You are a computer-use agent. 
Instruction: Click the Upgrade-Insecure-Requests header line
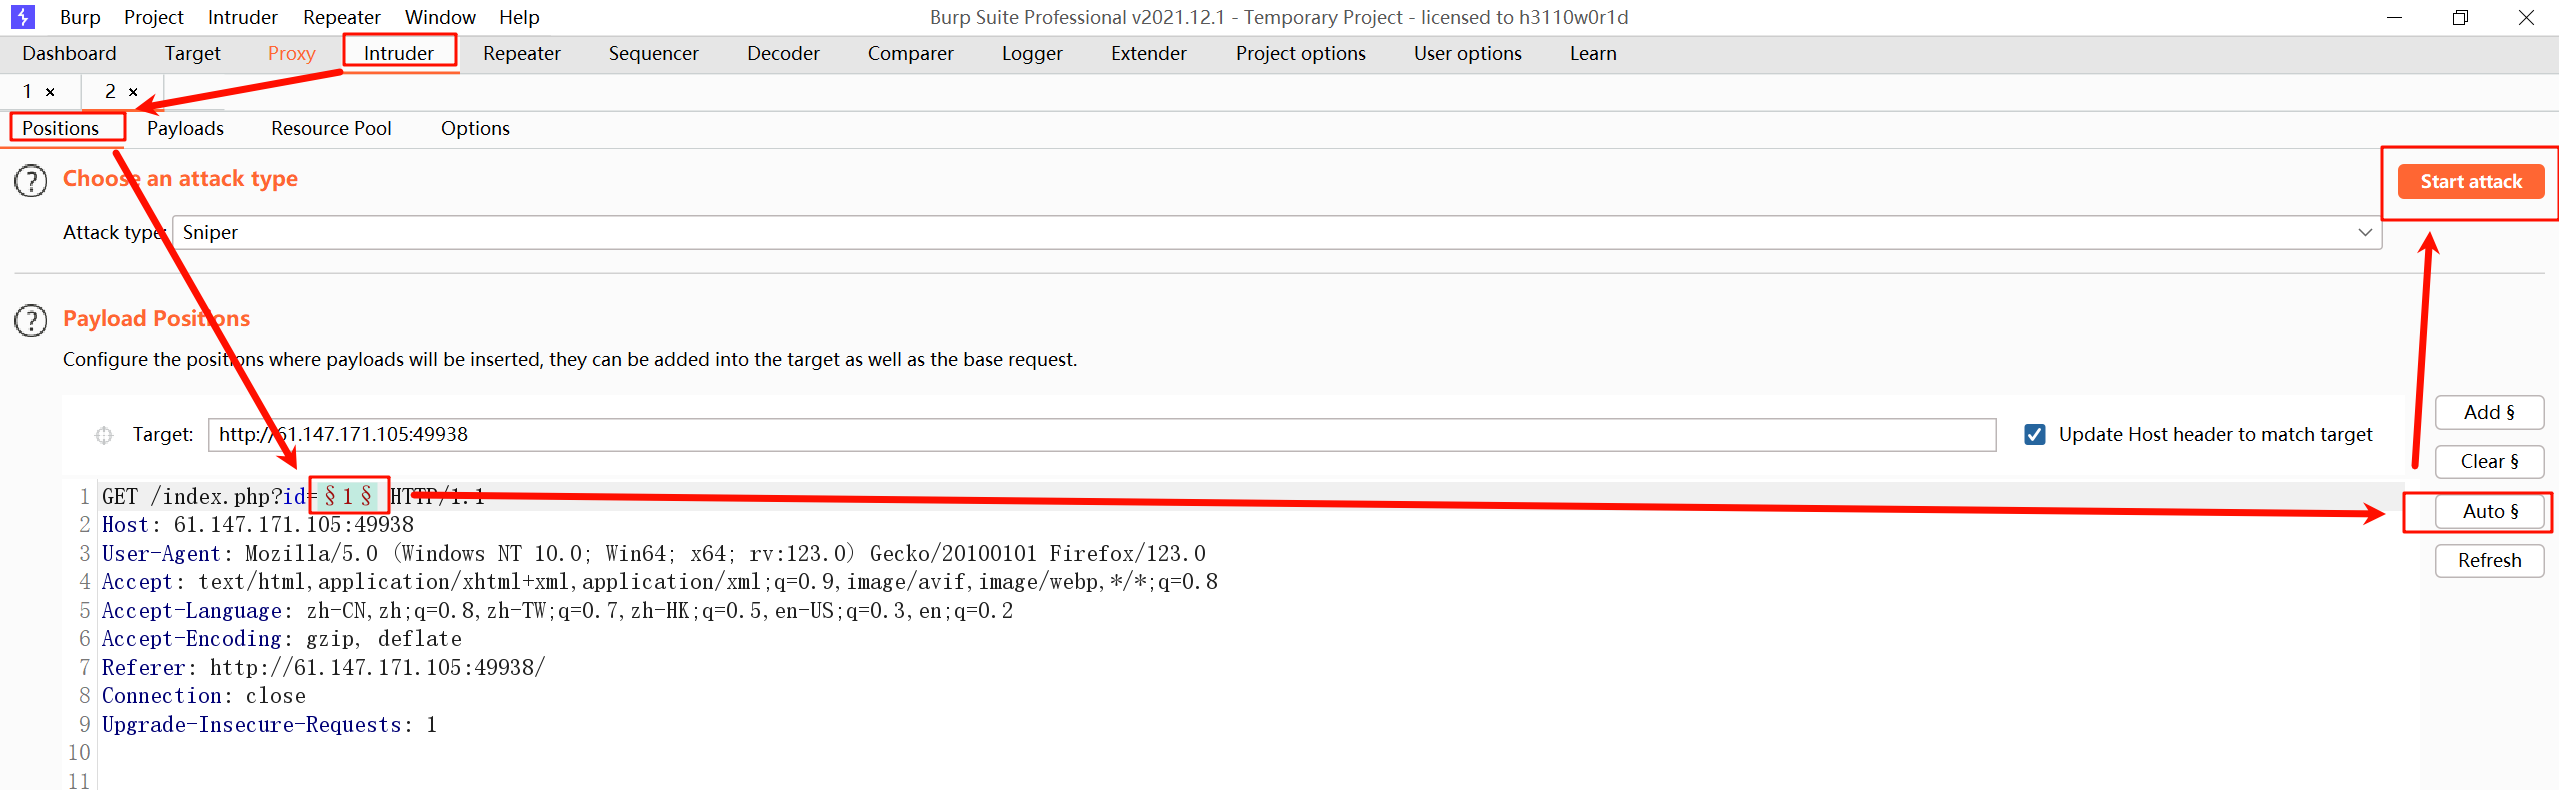270,725
